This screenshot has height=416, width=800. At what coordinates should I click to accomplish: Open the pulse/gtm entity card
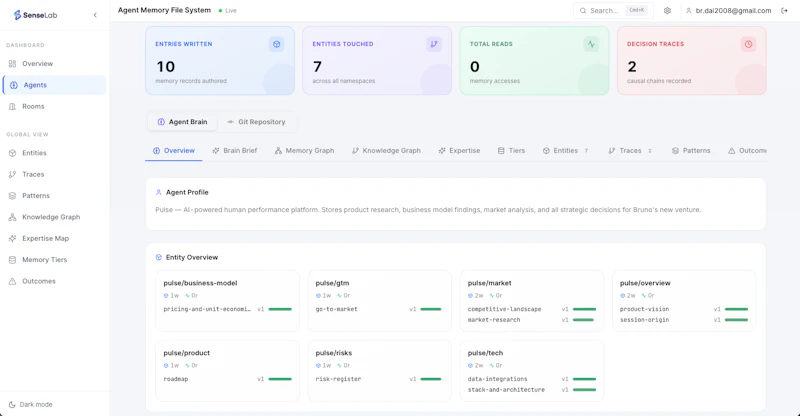click(380, 301)
